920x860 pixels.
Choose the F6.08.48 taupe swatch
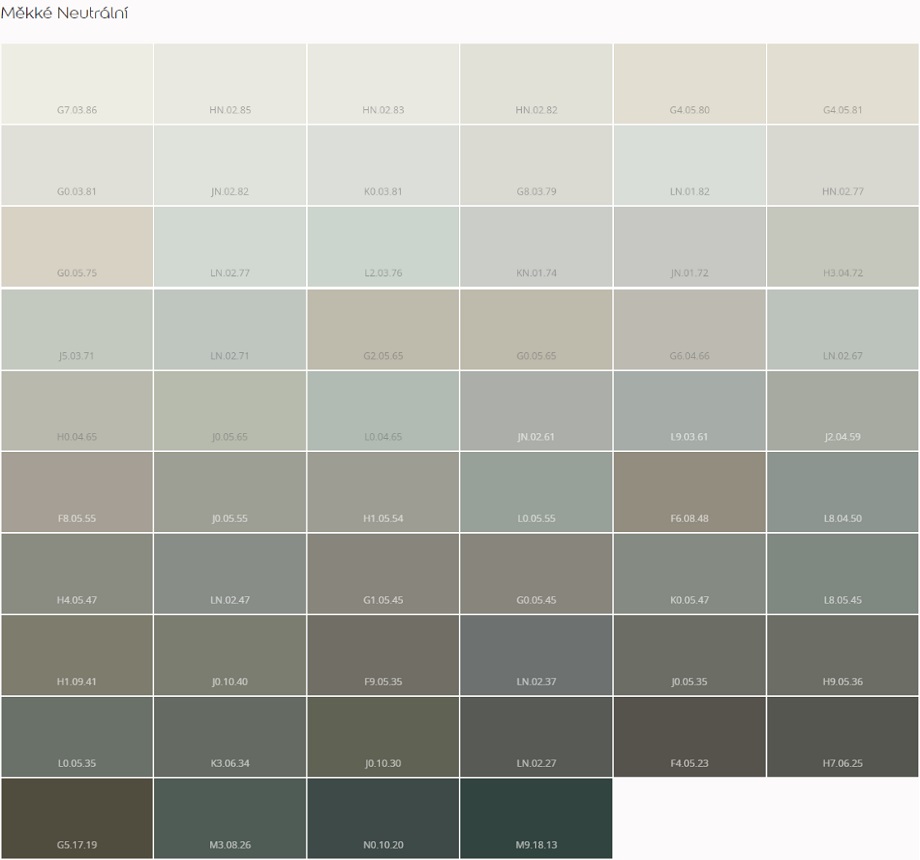pyautogui.click(x=689, y=492)
